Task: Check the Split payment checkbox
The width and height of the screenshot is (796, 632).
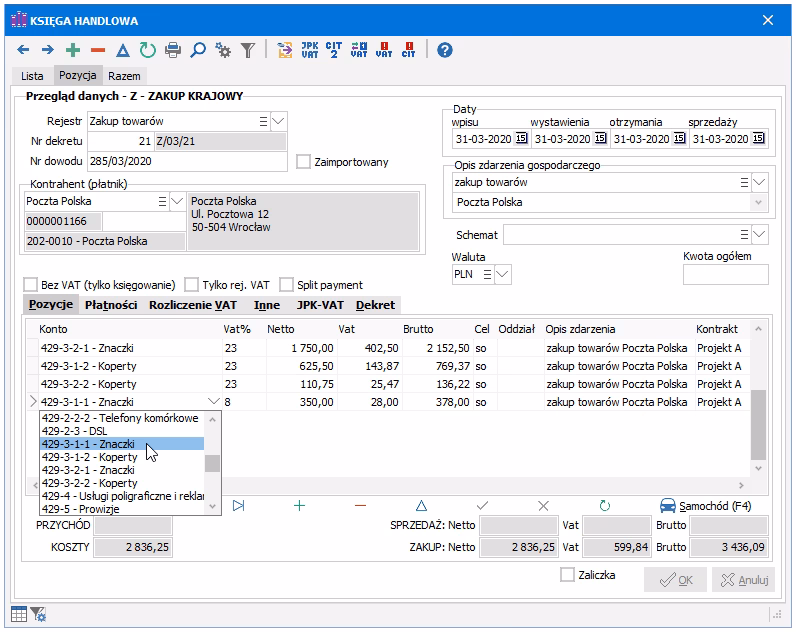Action: [x=287, y=285]
